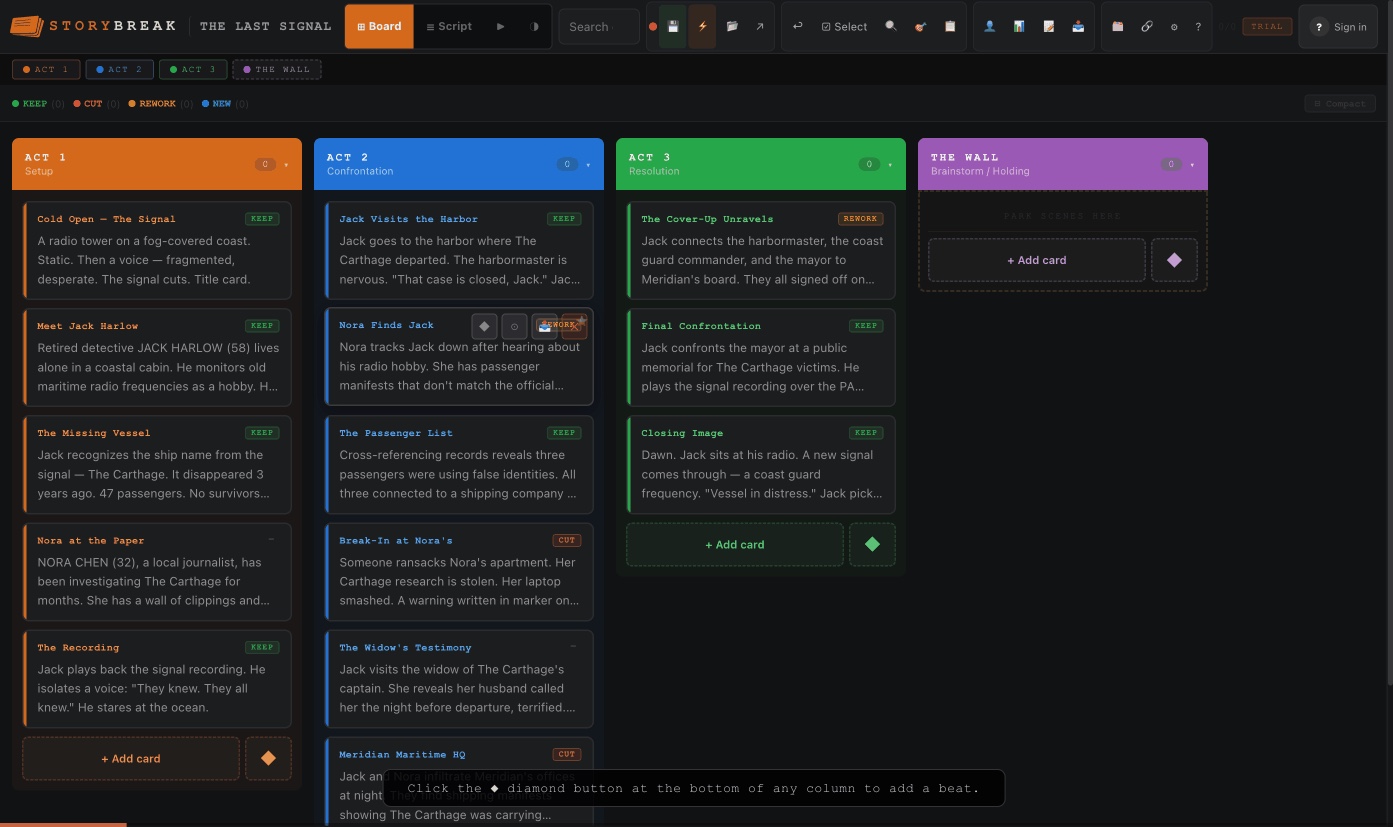Click the clipboard icon in toolbar
The height and width of the screenshot is (827, 1393).
pyautogui.click(x=950, y=27)
